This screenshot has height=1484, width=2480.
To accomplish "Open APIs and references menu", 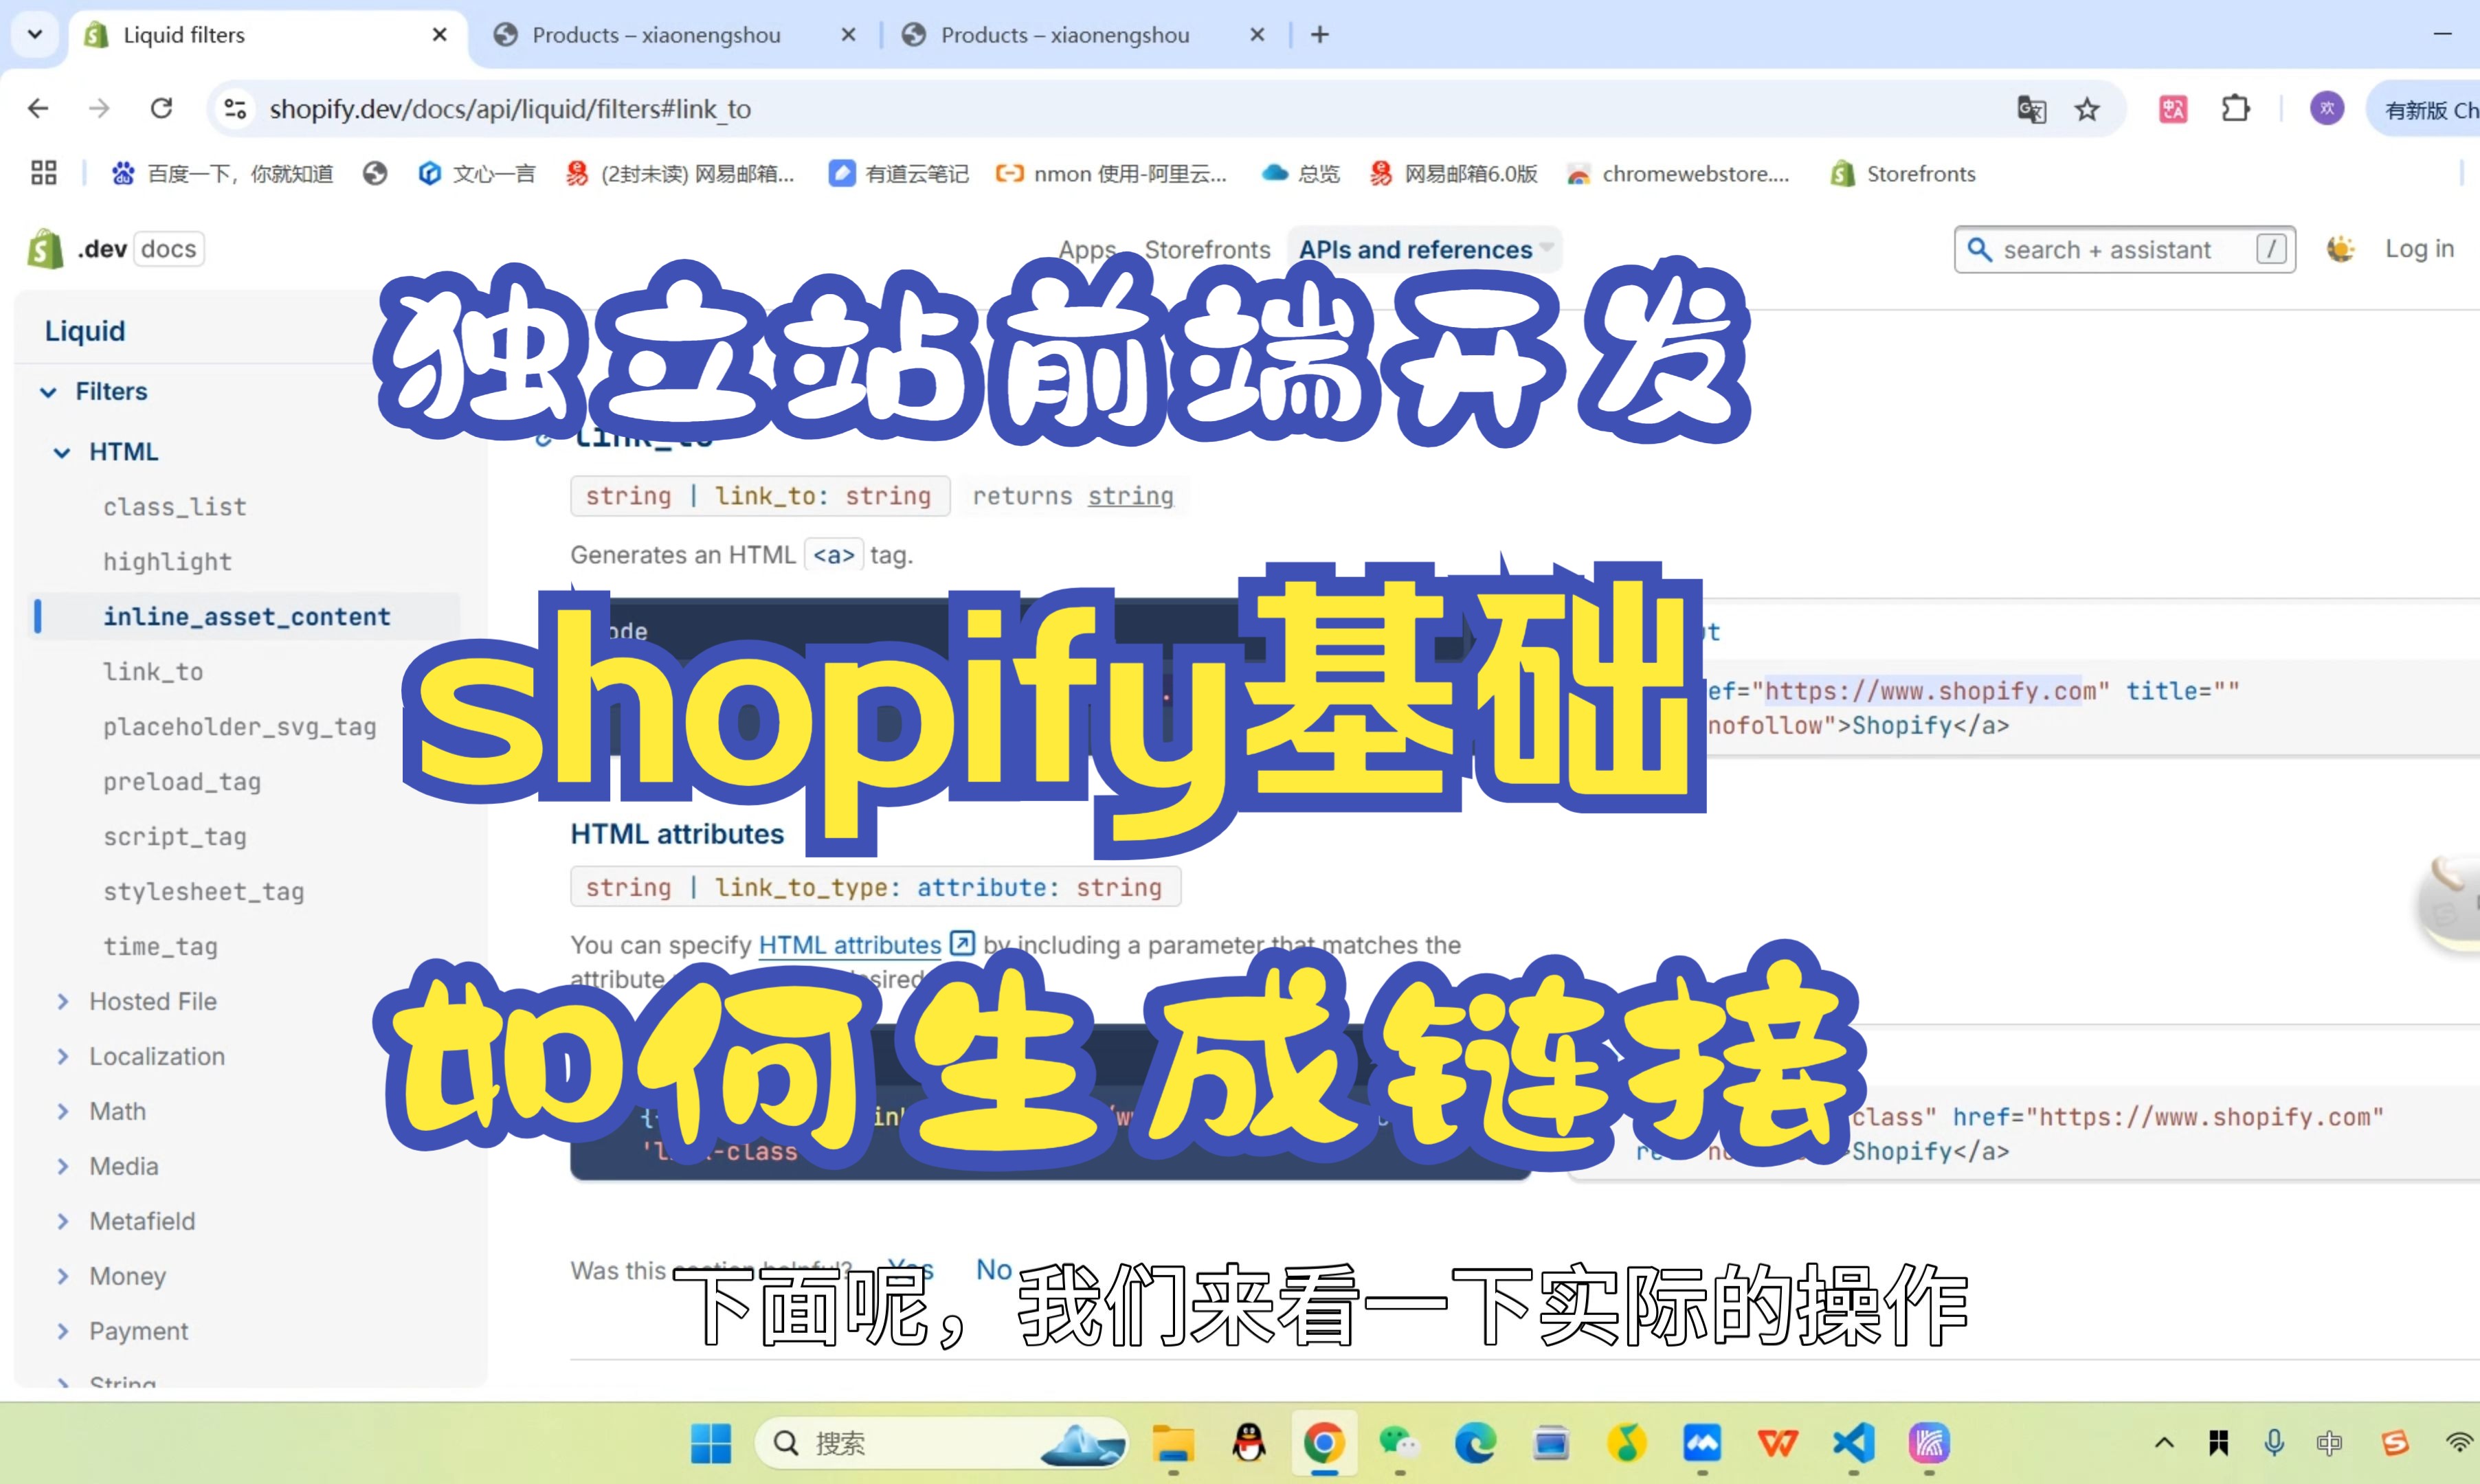I will pyautogui.click(x=1424, y=249).
